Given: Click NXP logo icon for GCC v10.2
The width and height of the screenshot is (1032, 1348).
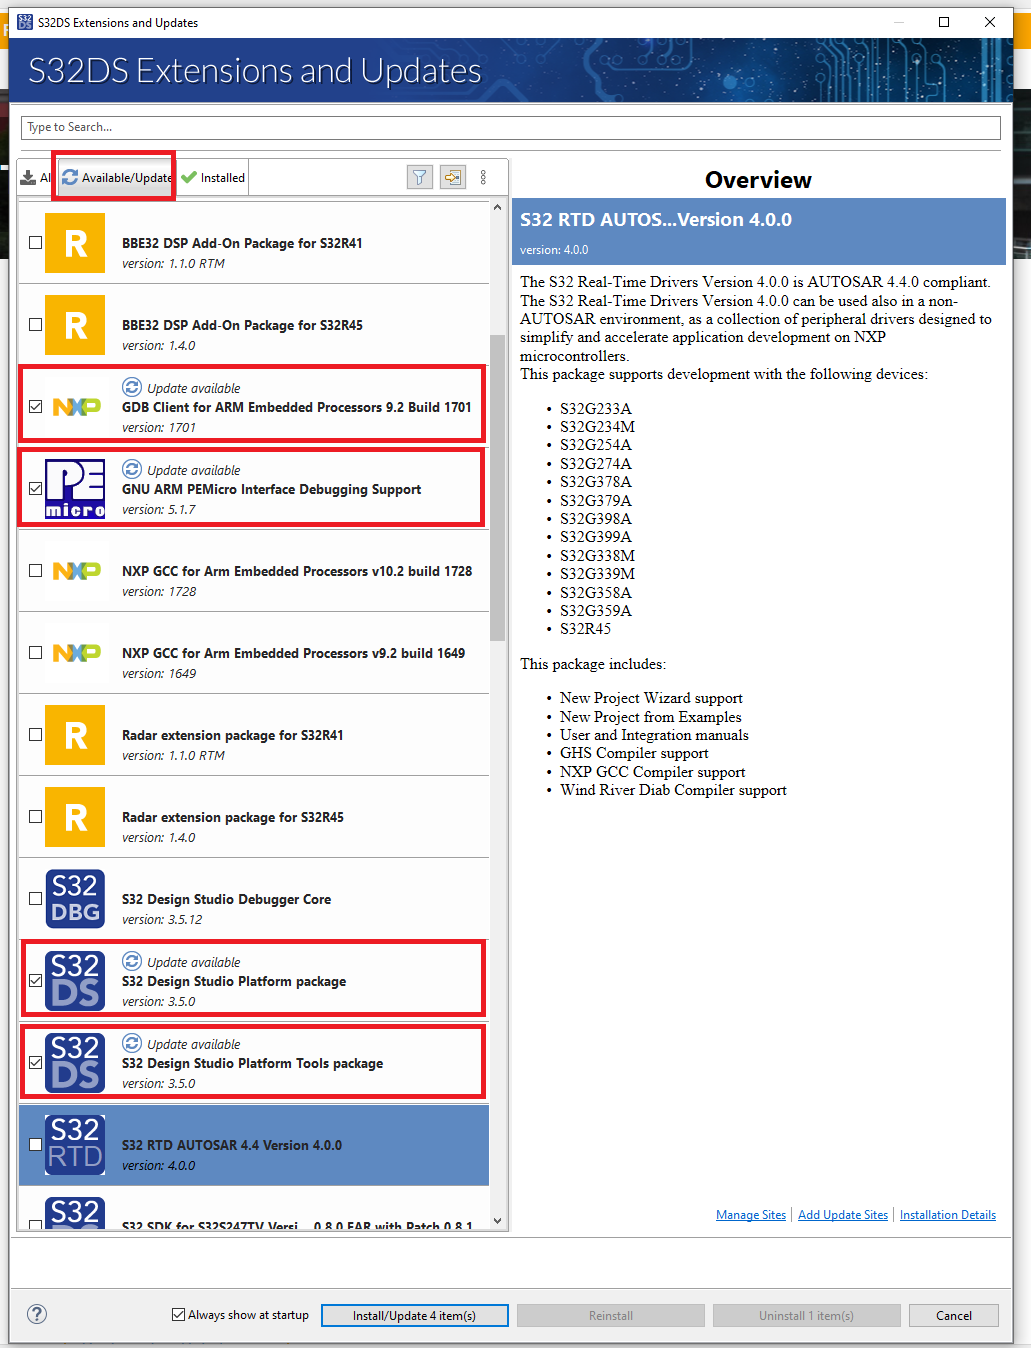Looking at the screenshot, I should (75, 571).
